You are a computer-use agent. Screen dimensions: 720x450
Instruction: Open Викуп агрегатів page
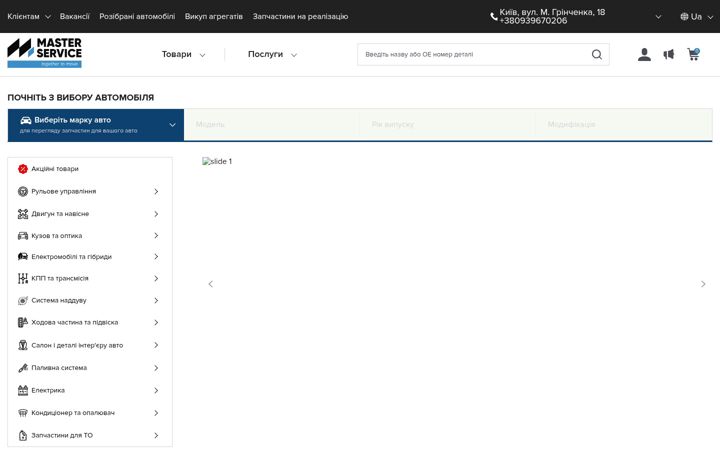pos(214,17)
